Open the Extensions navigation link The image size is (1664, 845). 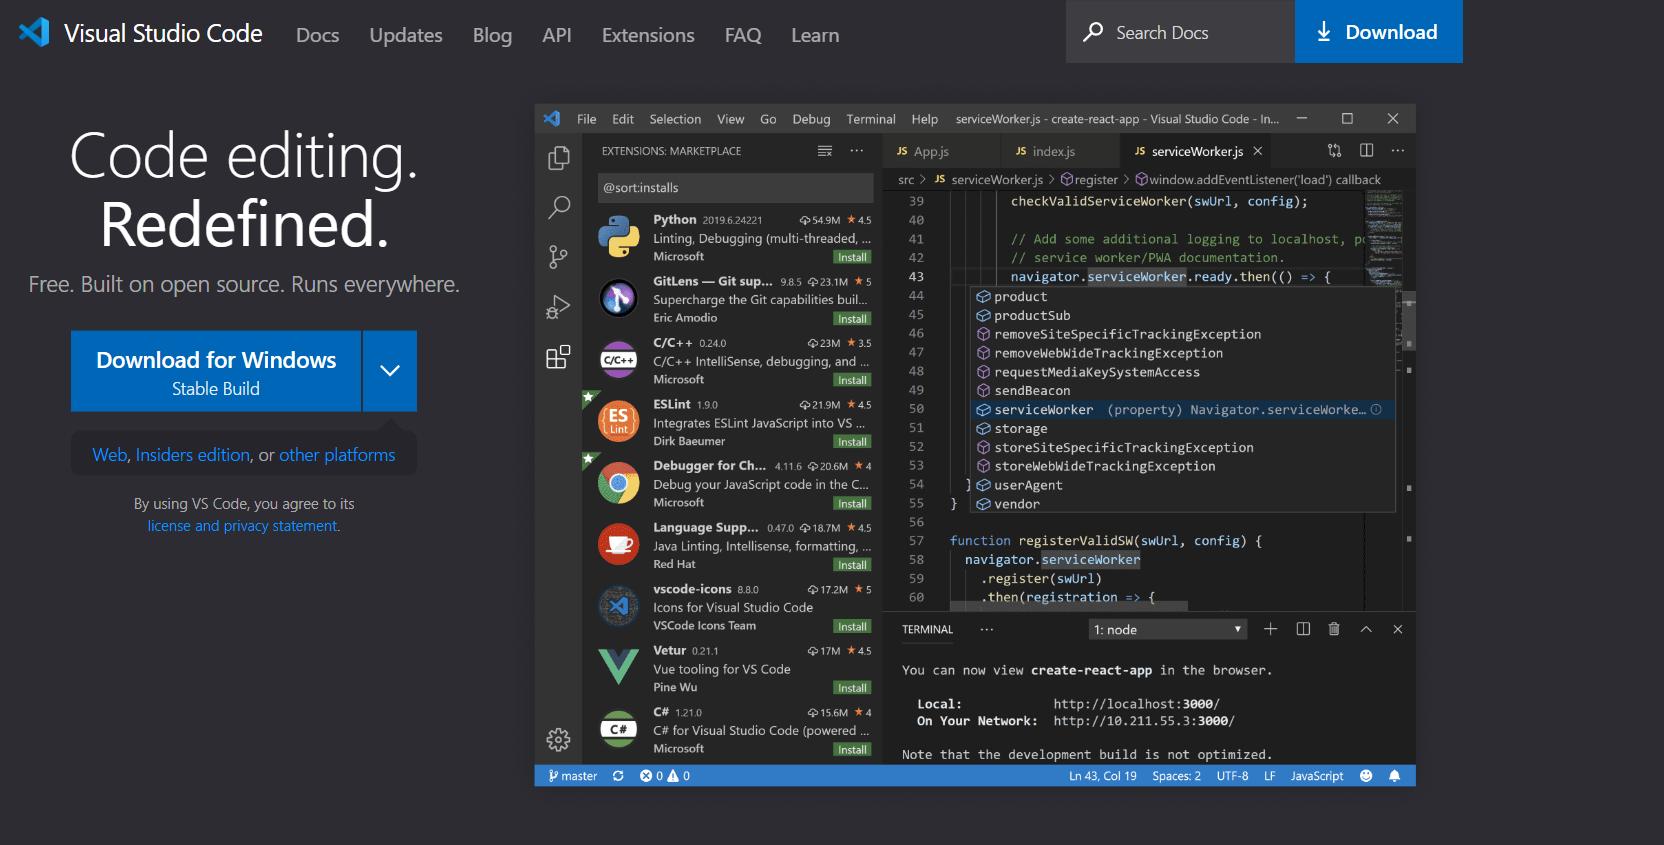[648, 35]
